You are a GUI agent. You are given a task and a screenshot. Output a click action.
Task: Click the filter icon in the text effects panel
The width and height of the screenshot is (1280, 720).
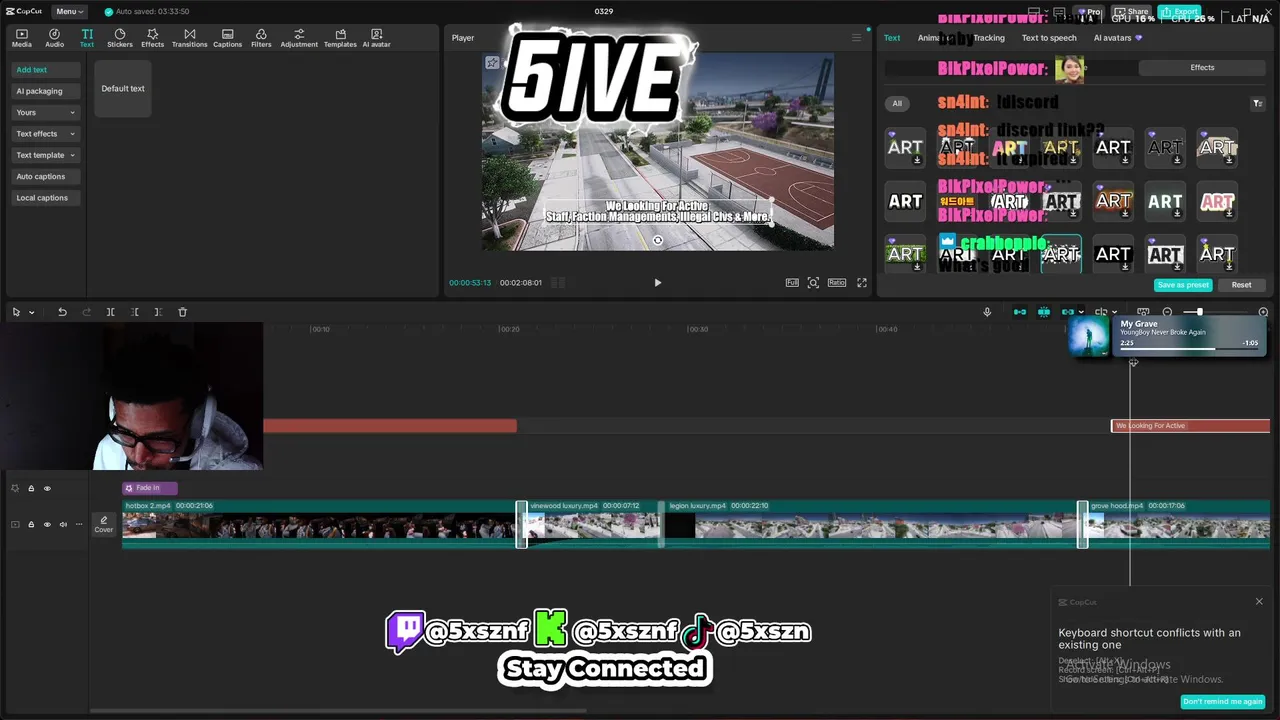click(x=1257, y=103)
